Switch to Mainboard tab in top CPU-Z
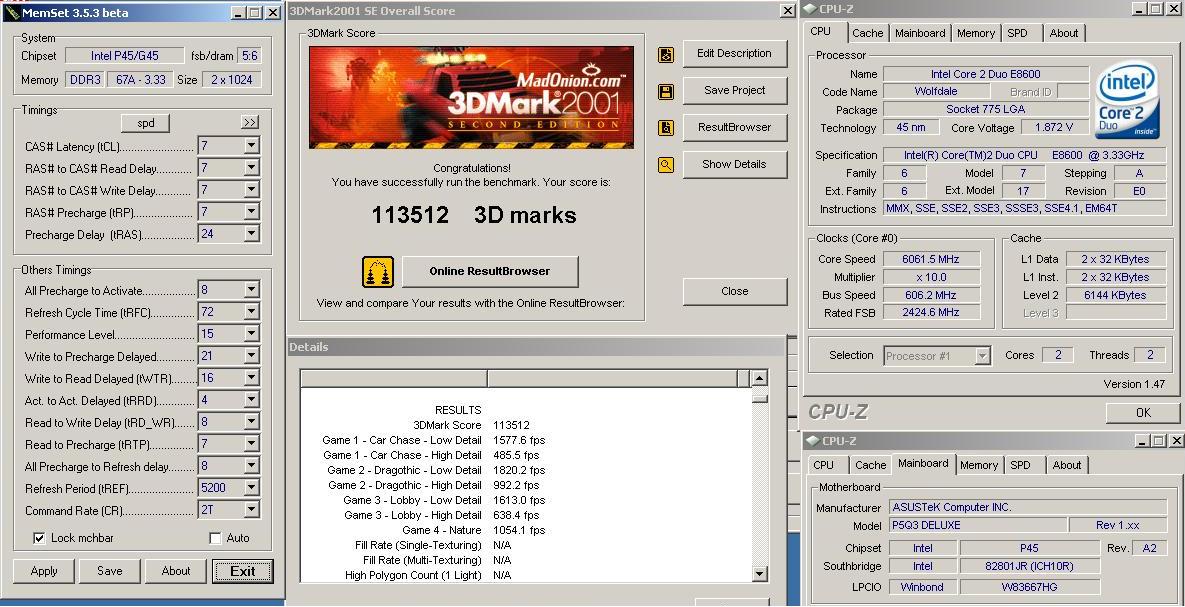1185x607 pixels. coord(920,33)
